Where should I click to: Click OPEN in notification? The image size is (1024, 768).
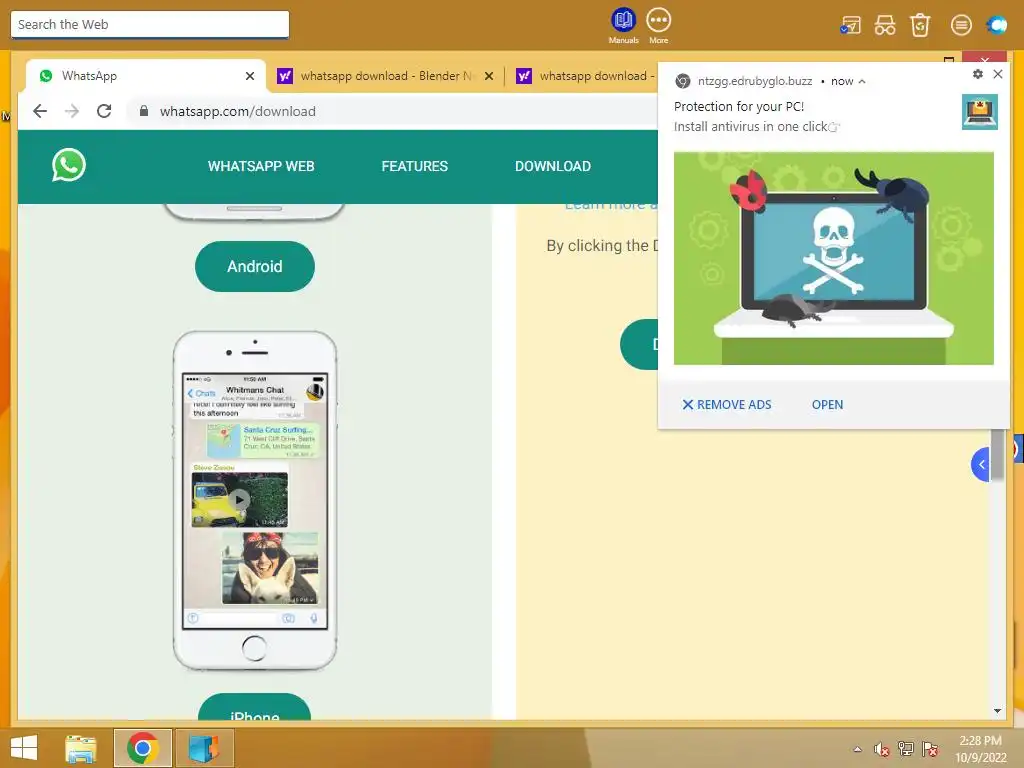point(827,404)
